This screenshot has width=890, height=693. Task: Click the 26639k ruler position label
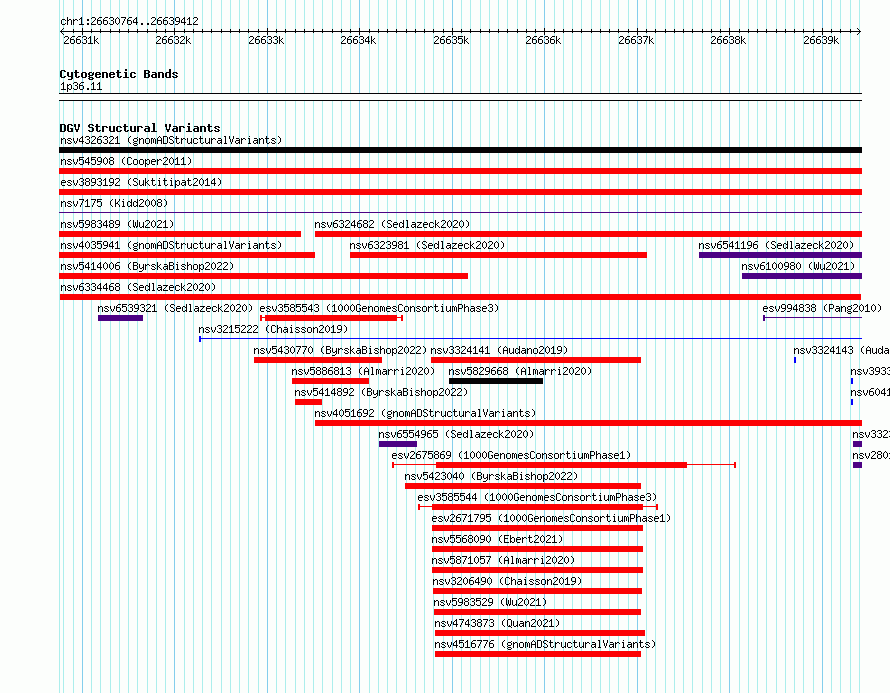[x=821, y=40]
